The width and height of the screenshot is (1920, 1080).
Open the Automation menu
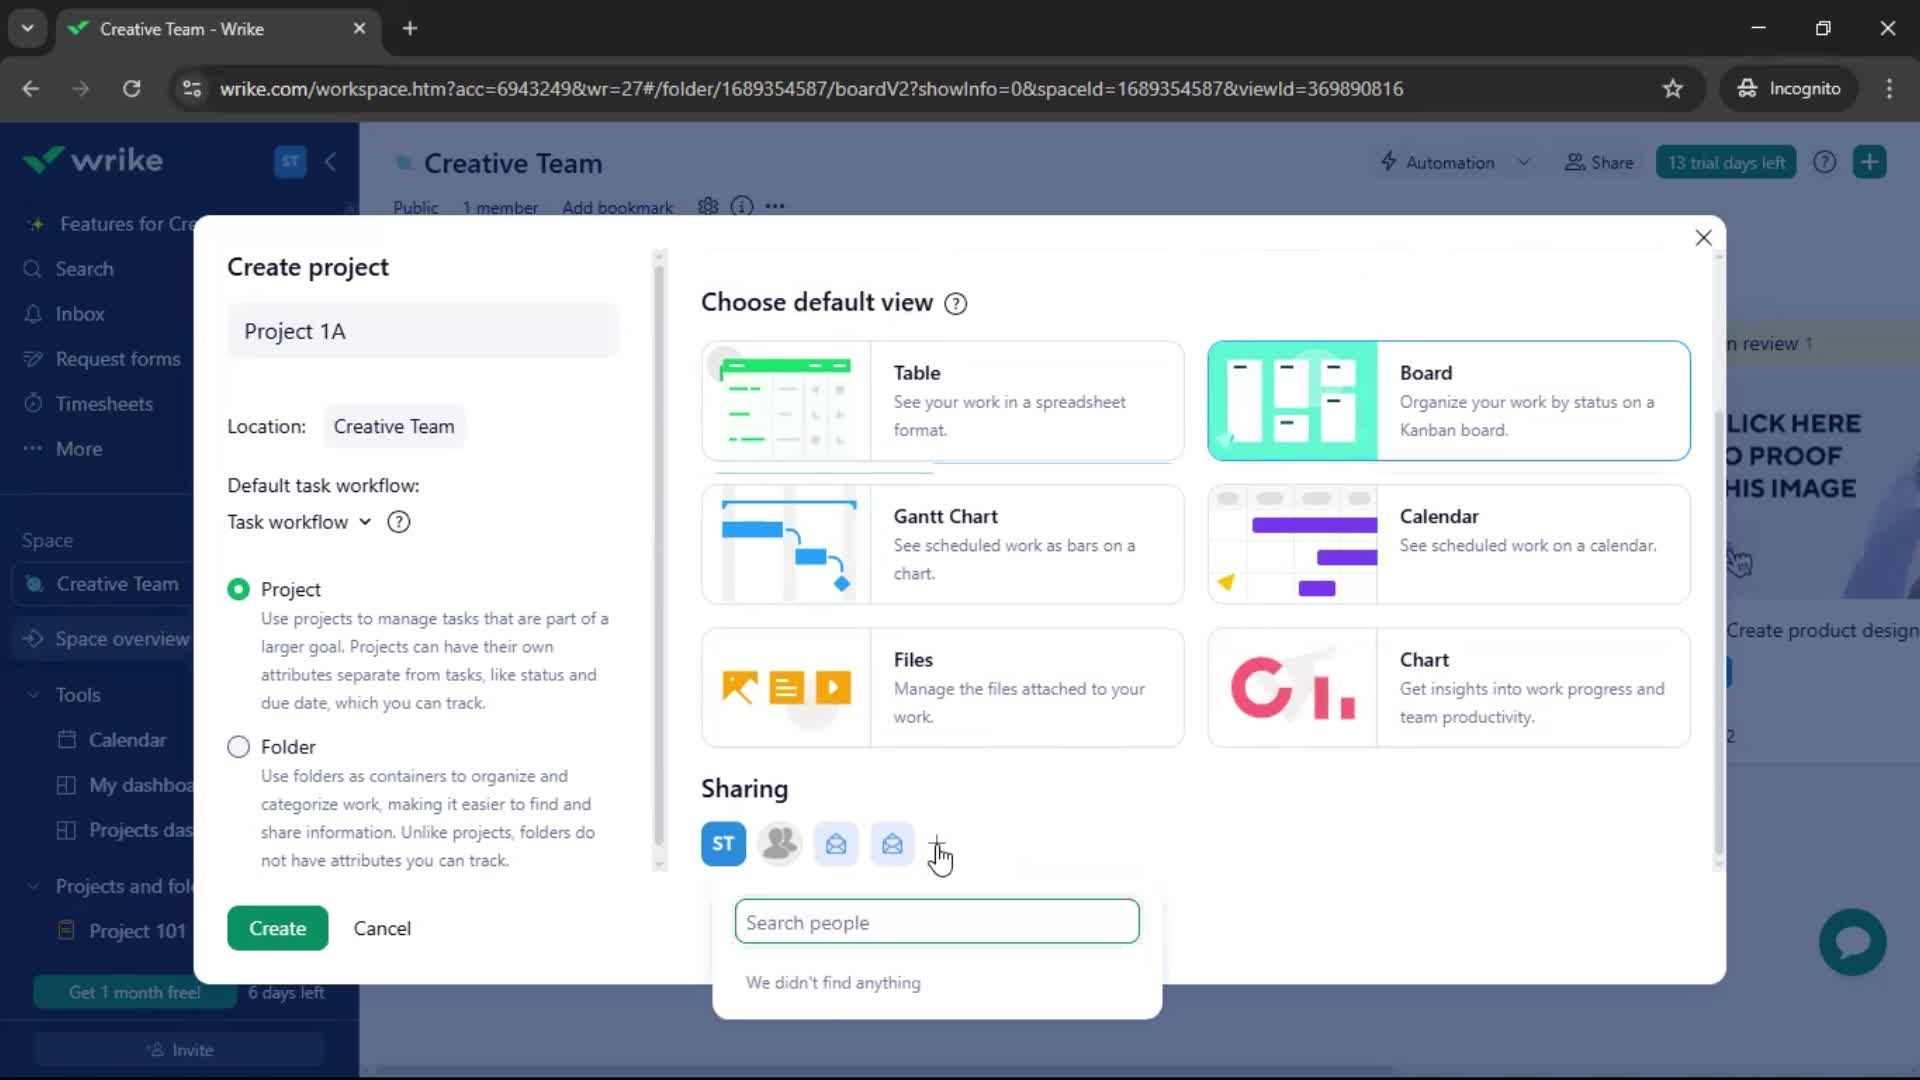coord(1437,162)
